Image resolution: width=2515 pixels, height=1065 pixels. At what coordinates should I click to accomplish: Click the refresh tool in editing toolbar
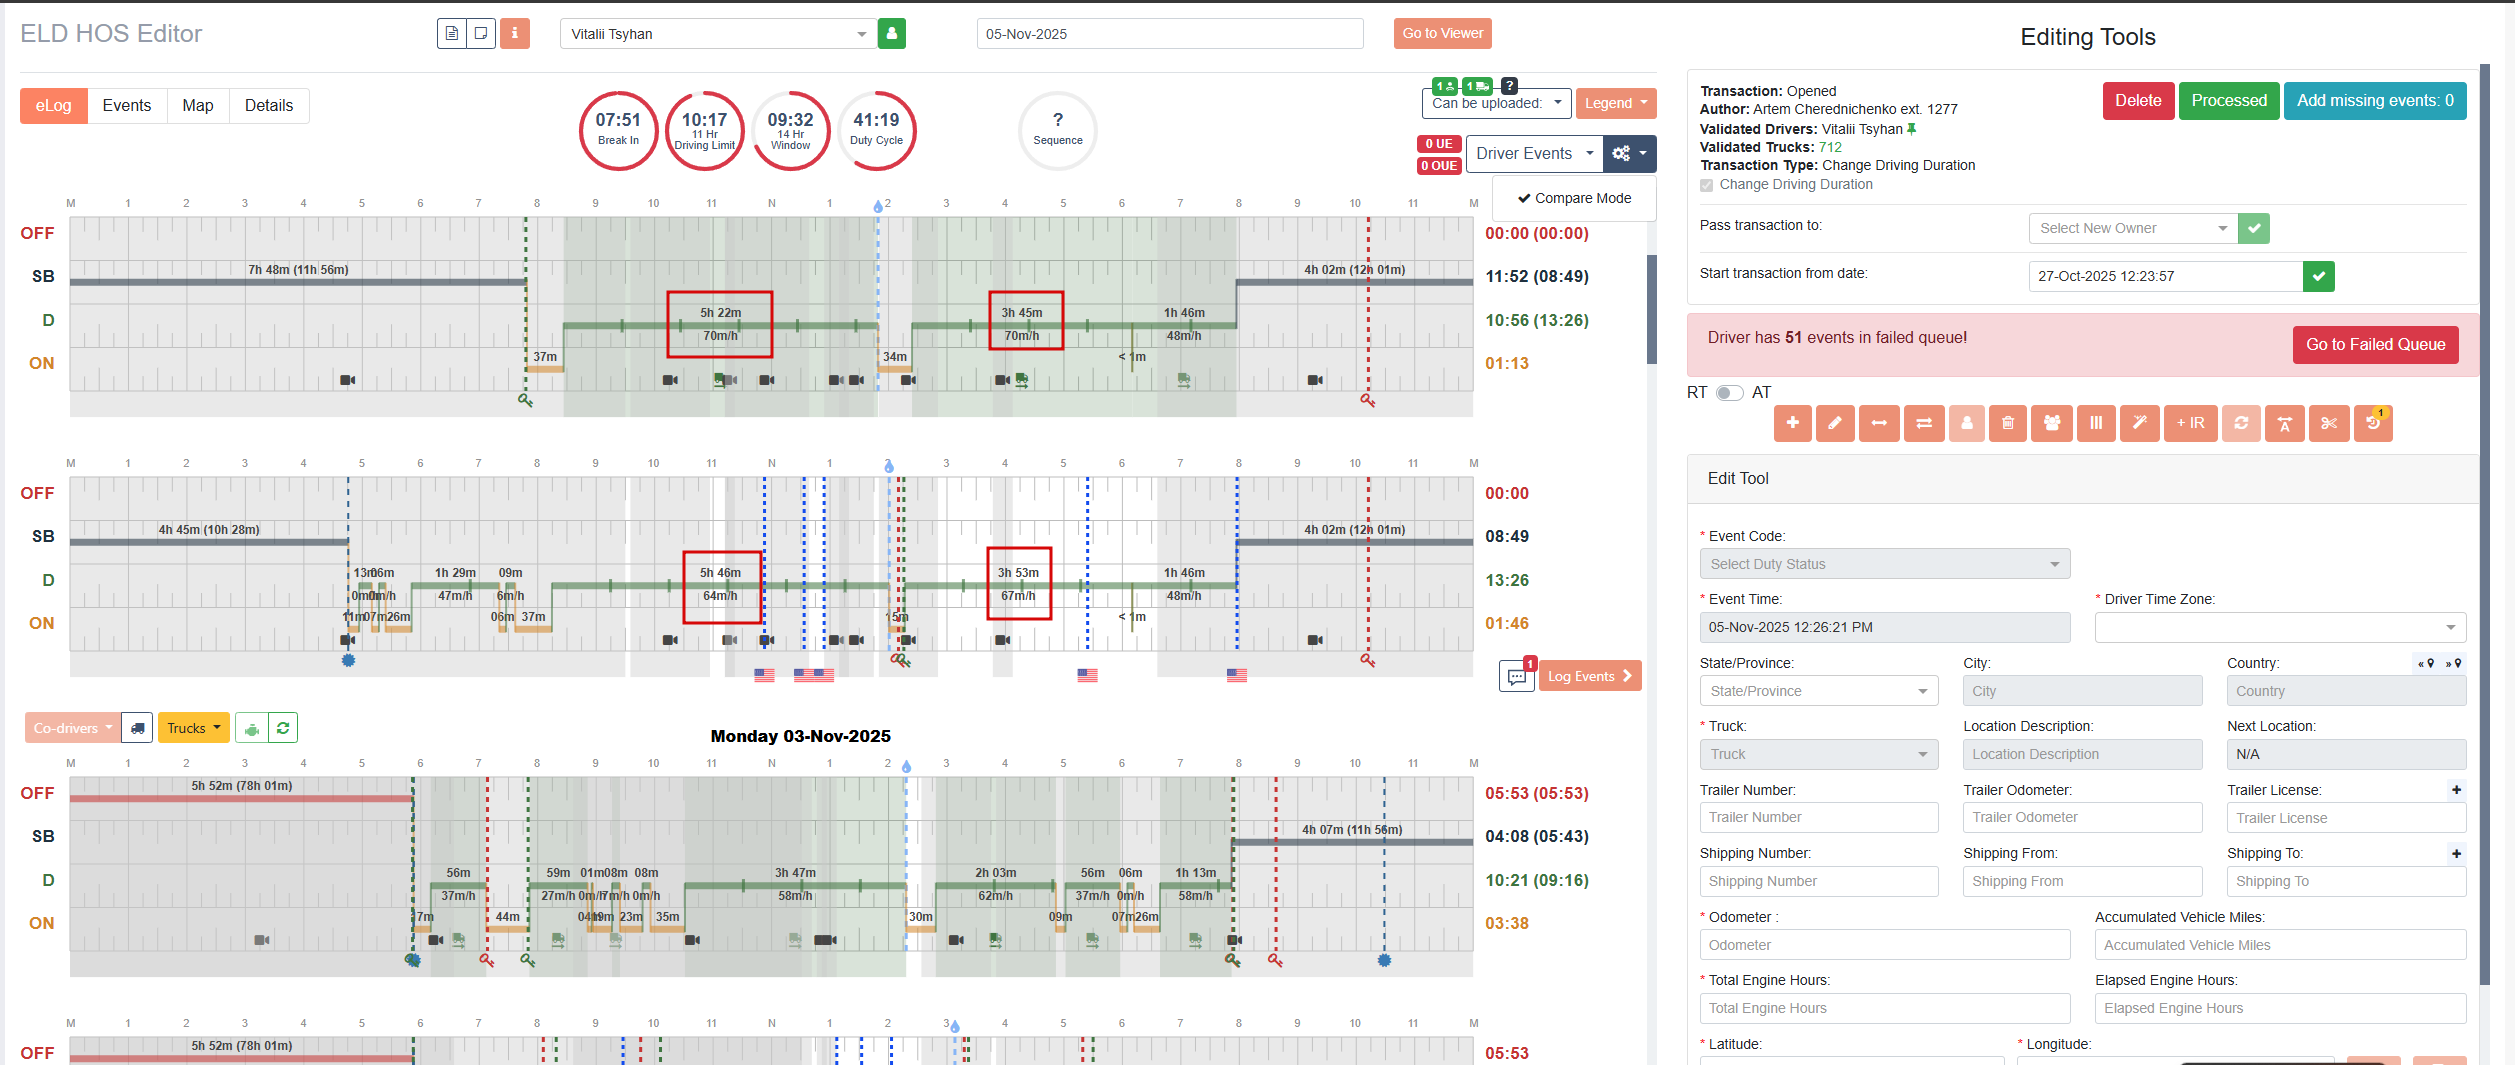click(x=2242, y=423)
